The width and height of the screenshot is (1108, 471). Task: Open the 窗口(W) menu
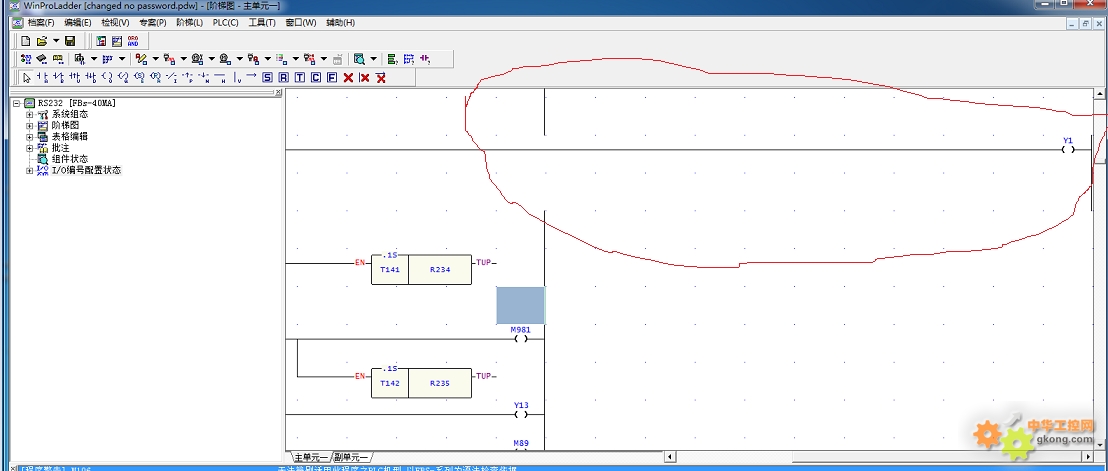pos(300,23)
